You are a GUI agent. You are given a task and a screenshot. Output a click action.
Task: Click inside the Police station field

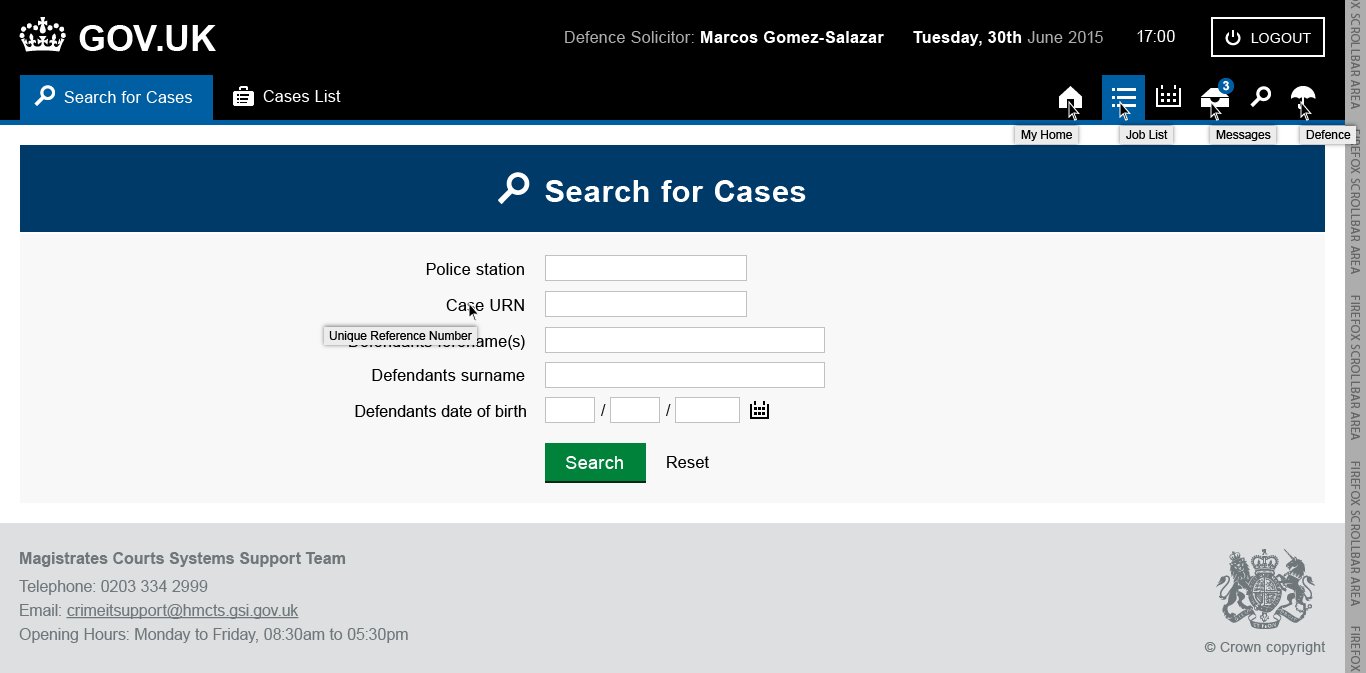[645, 267]
